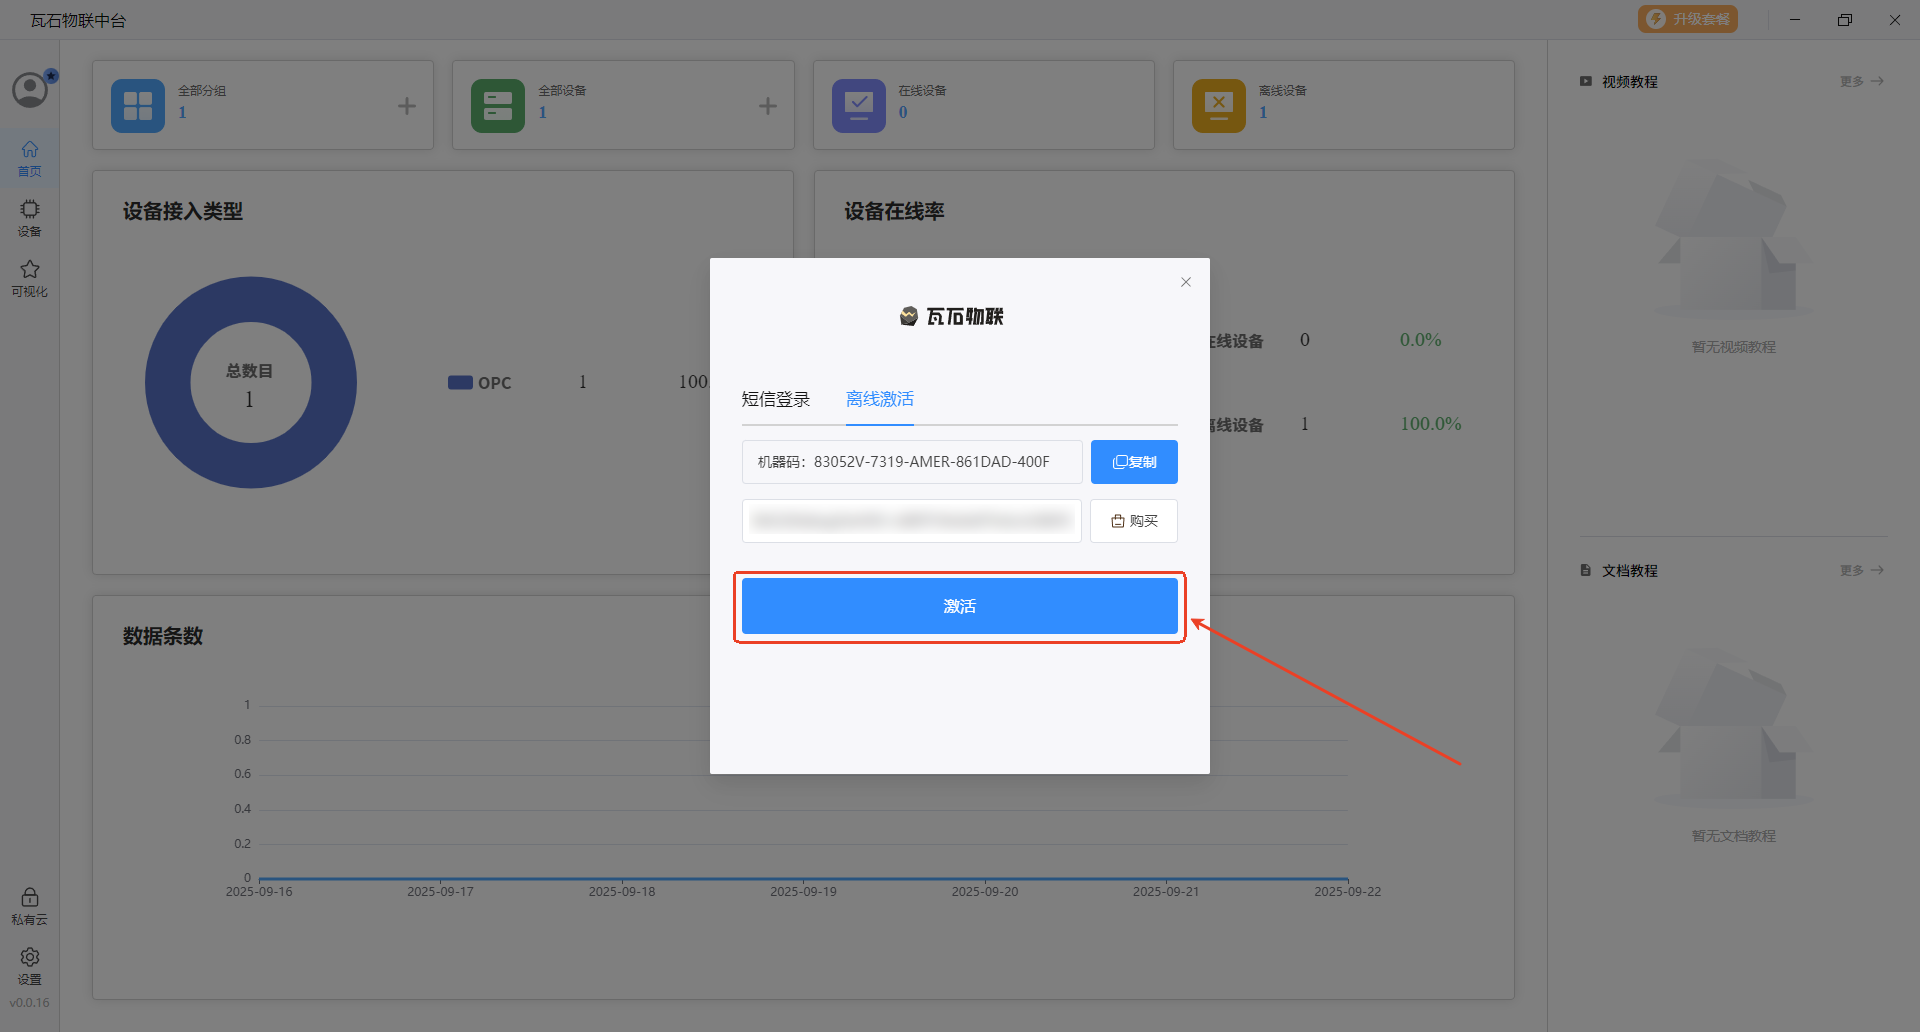Open the 可视化 visualization section
The image size is (1920, 1032).
pyautogui.click(x=30, y=278)
